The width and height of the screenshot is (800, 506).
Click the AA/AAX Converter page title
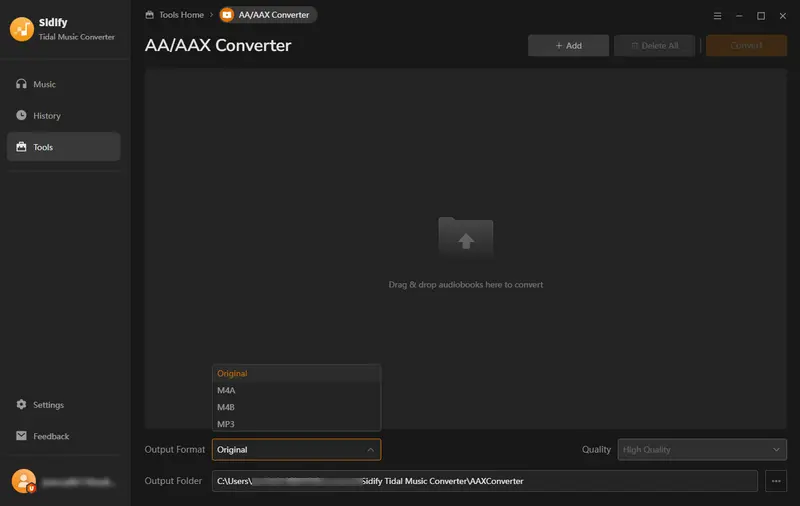(218, 45)
